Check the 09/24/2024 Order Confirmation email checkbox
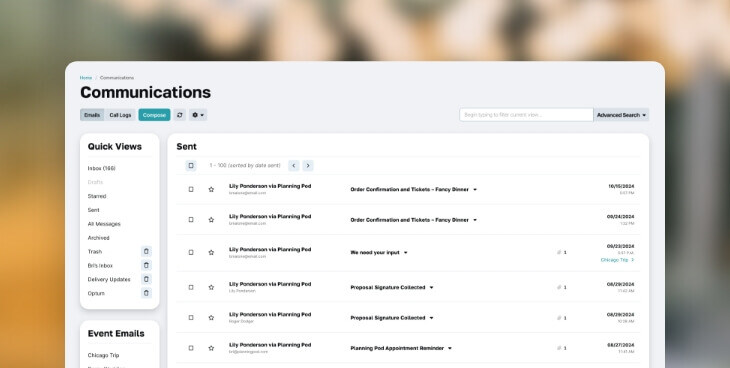Viewport: 730px width, 368px height. (x=191, y=220)
